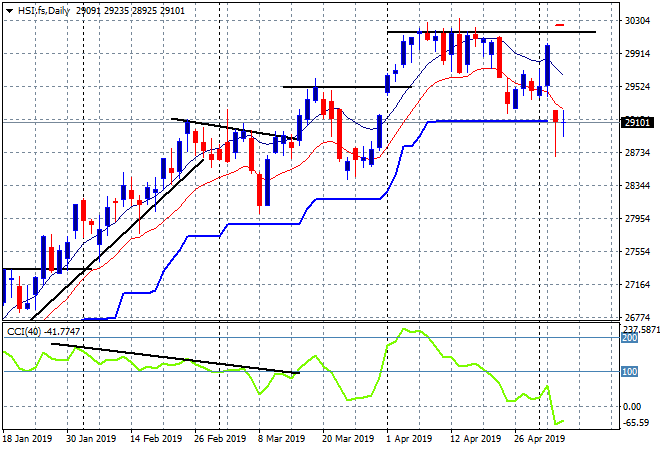
Task: Click the CCI -65.59 scale label
Action: 636,422
